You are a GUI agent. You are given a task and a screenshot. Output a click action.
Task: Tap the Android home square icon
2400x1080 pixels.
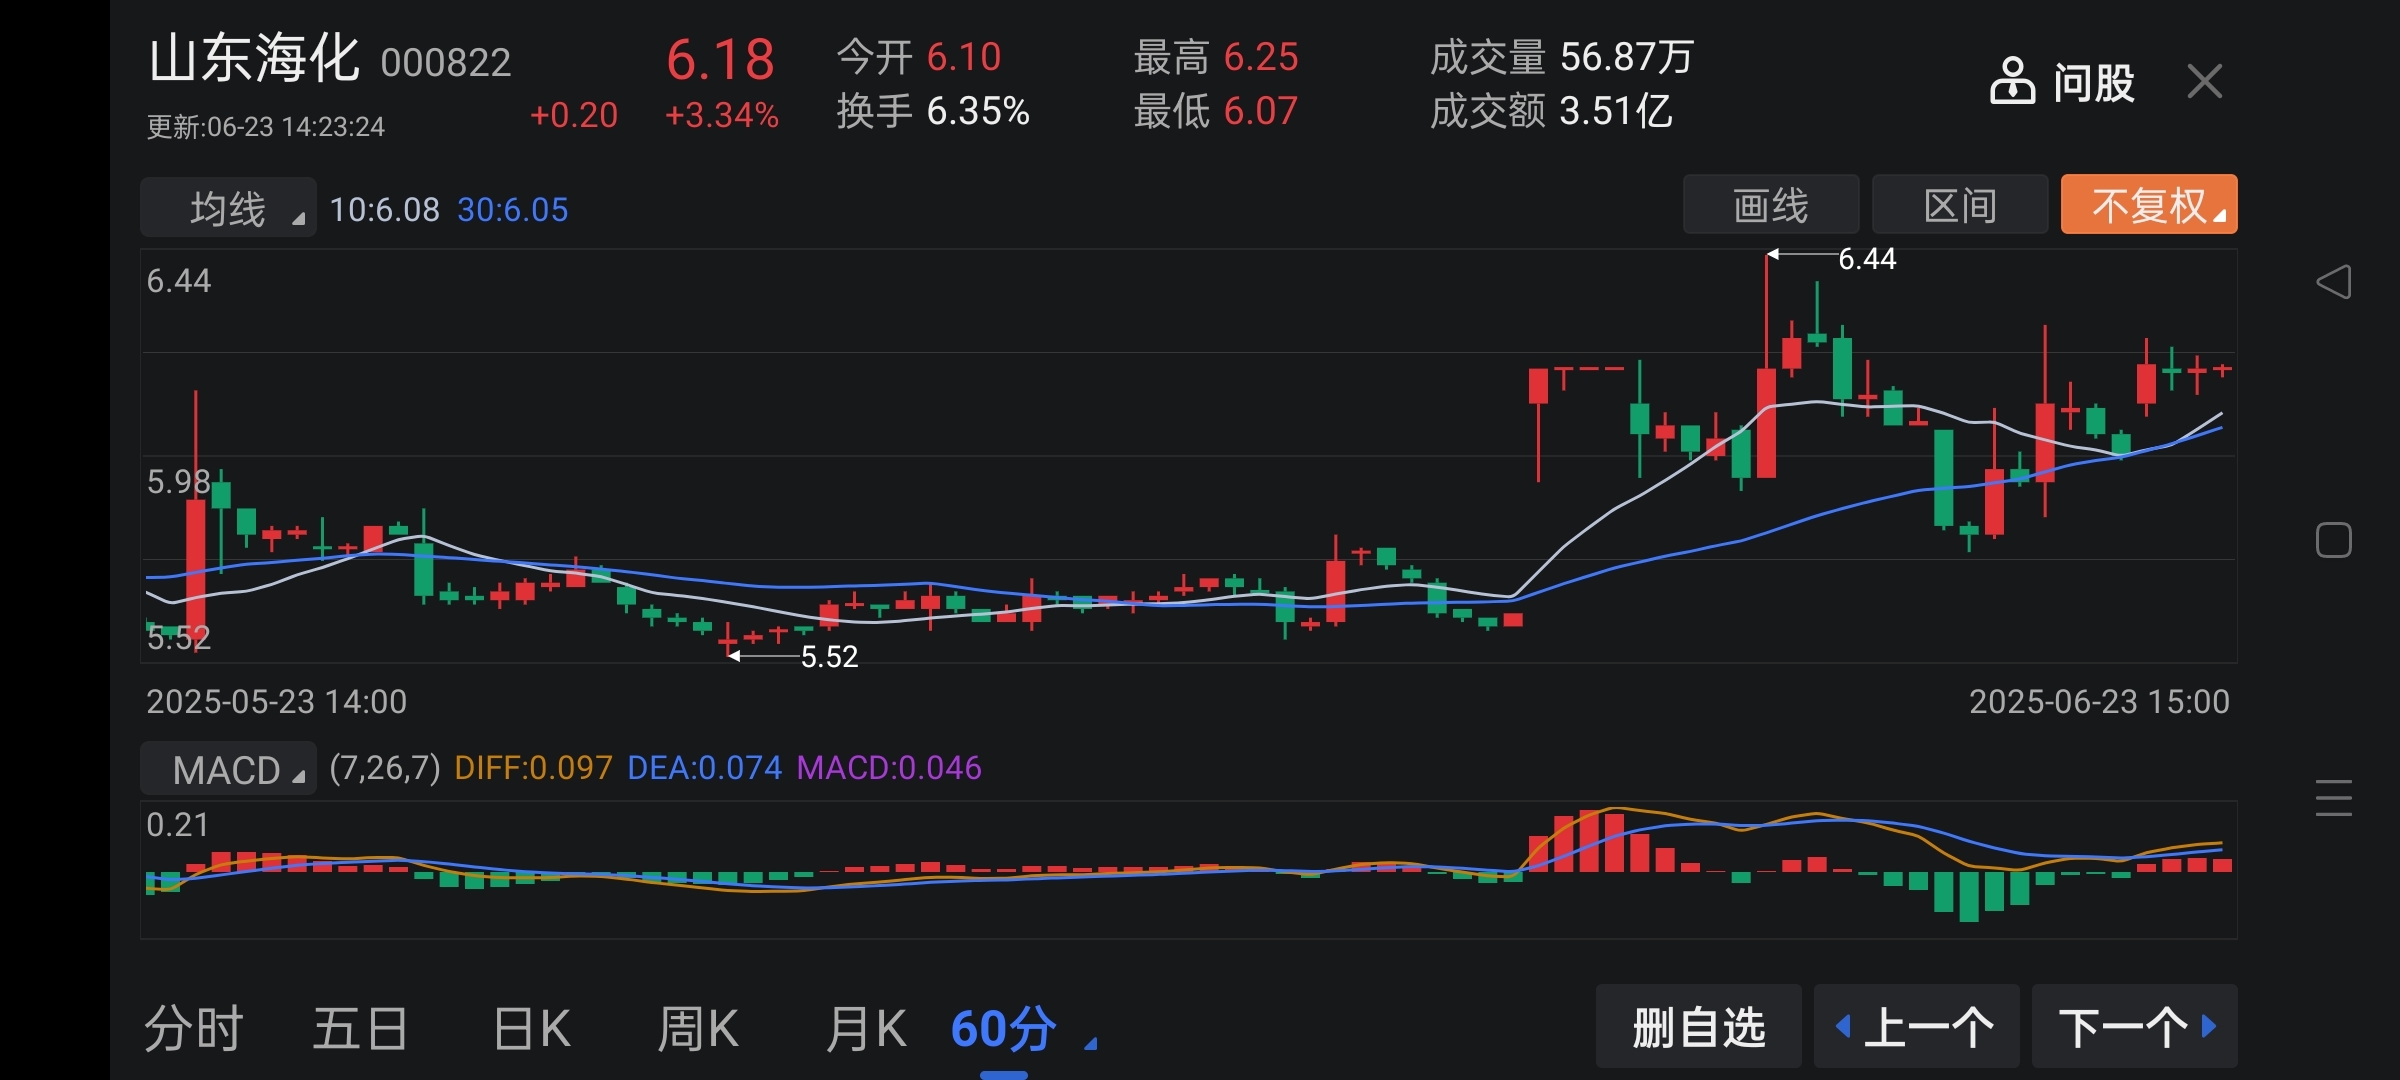[2333, 540]
